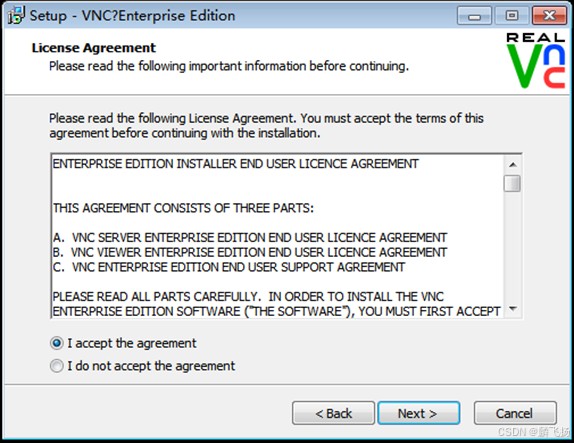Close the VNC setup window
574x443 pixels.
tap(549, 16)
